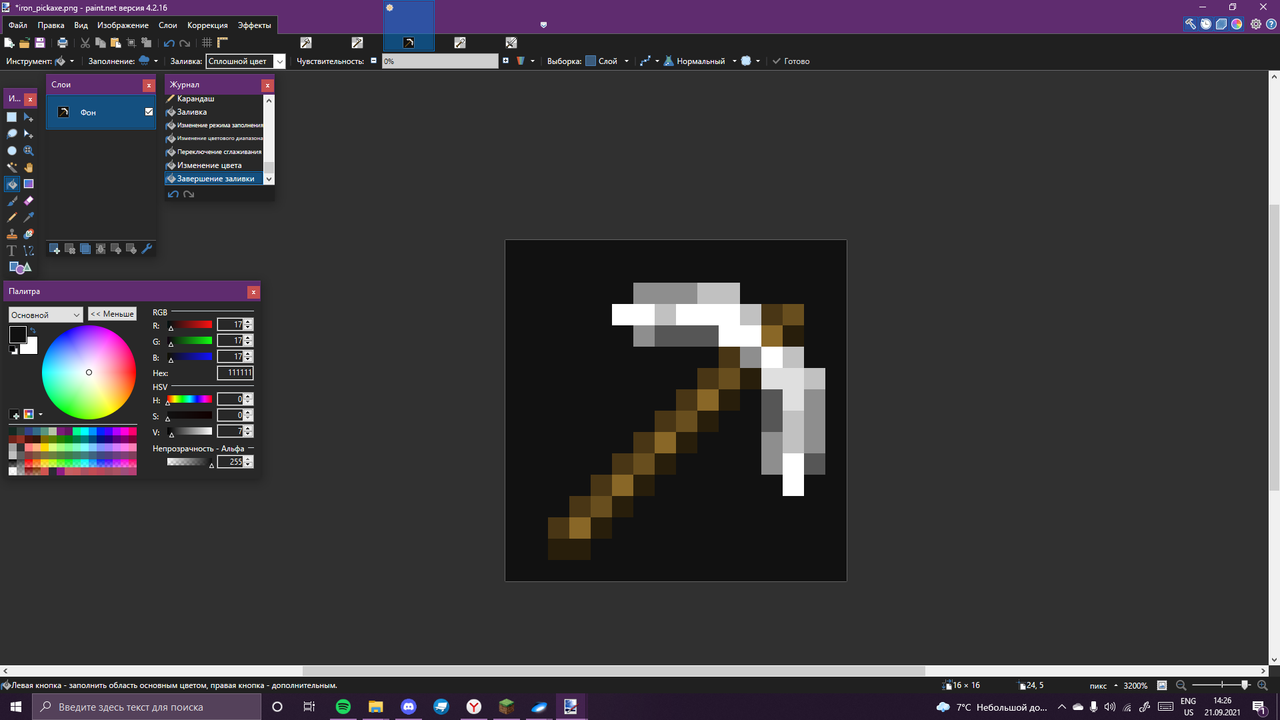This screenshot has width=1280, height=720.
Task: Swap primary and secondary colors arrow
Action: (33, 331)
